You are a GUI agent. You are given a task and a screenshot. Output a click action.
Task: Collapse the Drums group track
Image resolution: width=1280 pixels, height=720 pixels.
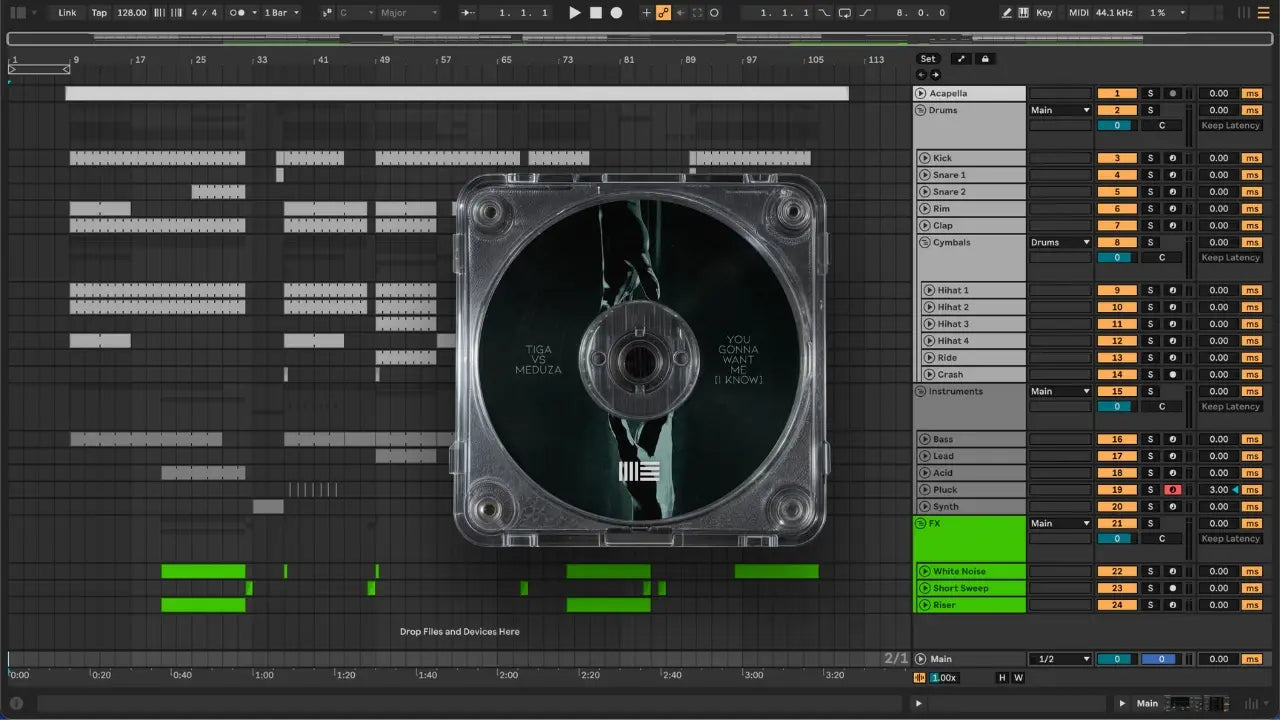coord(921,110)
